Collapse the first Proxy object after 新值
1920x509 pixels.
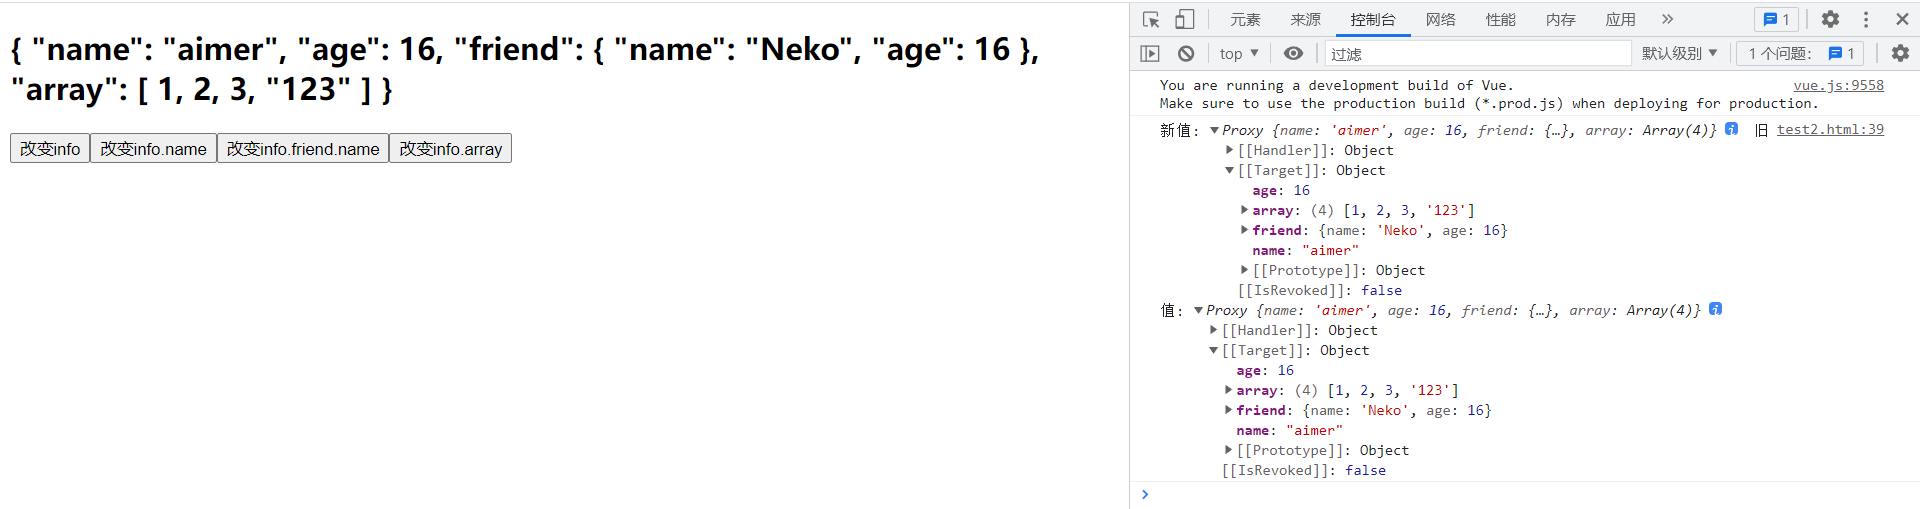tap(1214, 130)
